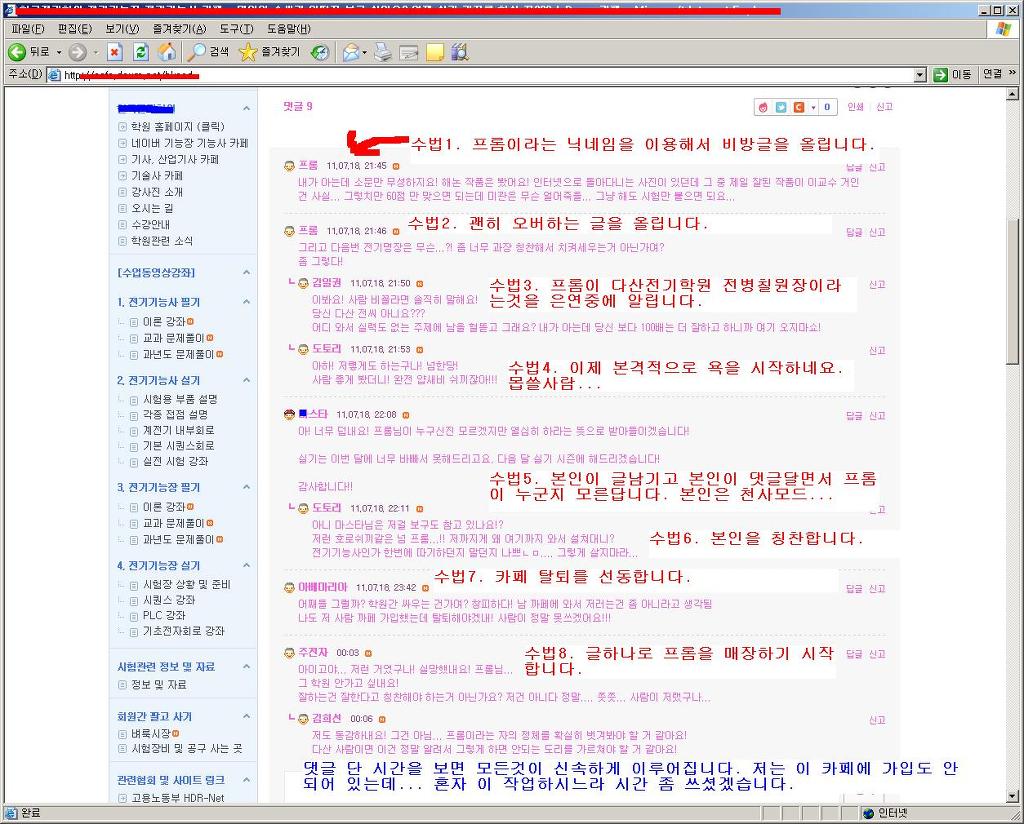This screenshot has height=824, width=1024.
Task: Collapse the 4. 전기기능장 실기 section
Action: (x=247, y=565)
